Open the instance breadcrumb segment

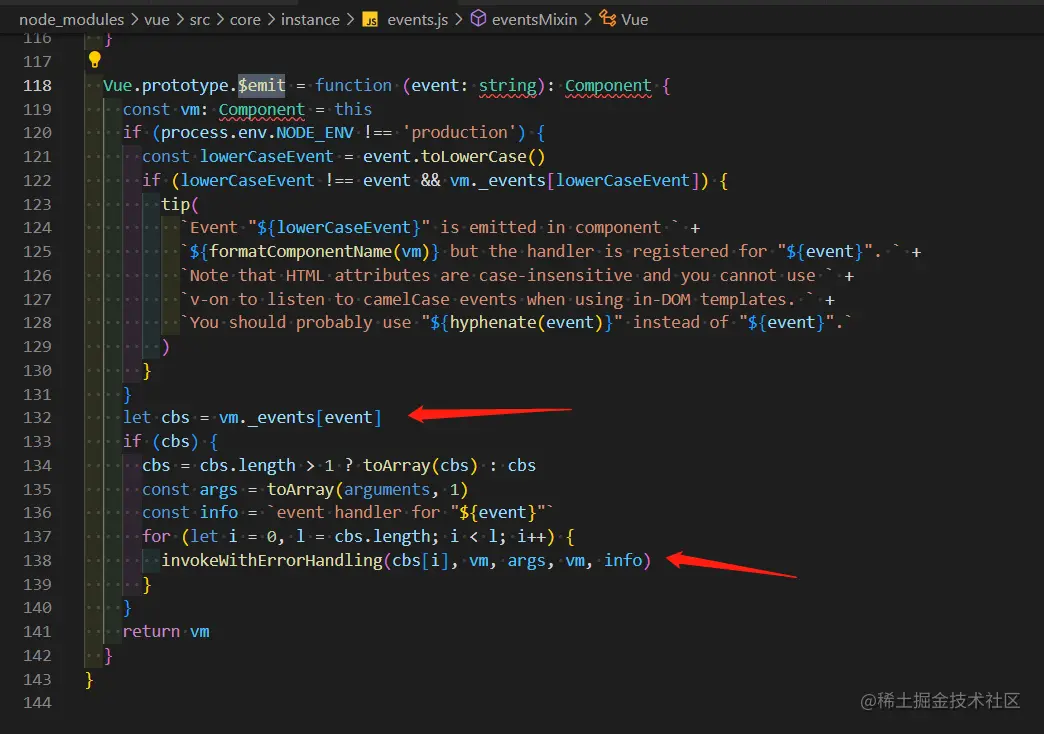pyautogui.click(x=310, y=20)
